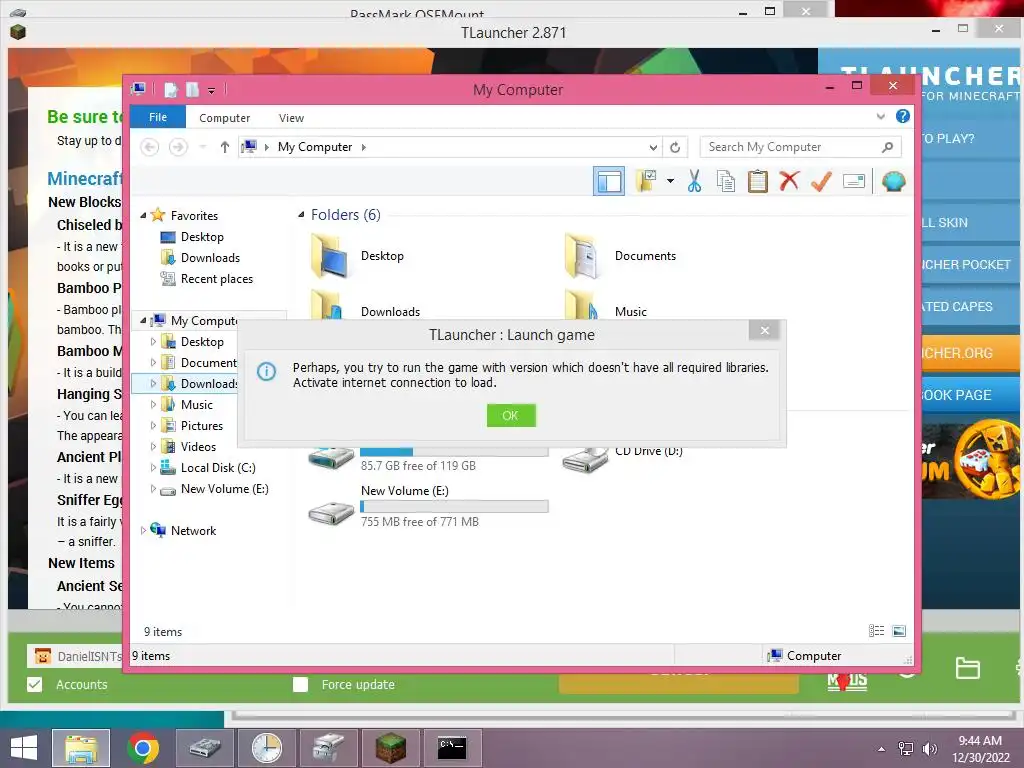Open the folder icon in the TLauncher bottom bar
The image size is (1024, 768).
(967, 668)
